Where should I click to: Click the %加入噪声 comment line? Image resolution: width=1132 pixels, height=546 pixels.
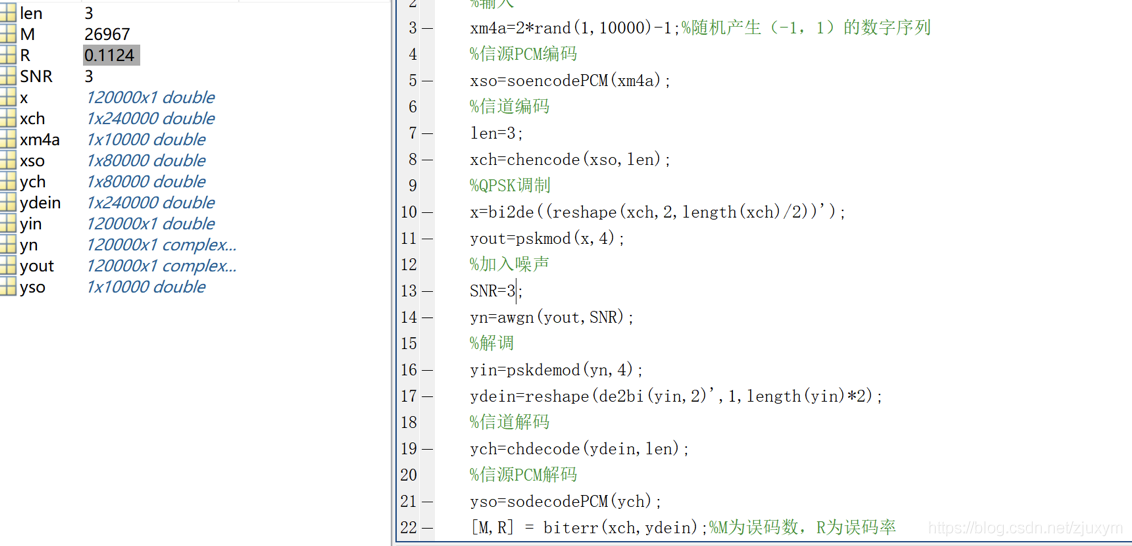click(x=510, y=264)
